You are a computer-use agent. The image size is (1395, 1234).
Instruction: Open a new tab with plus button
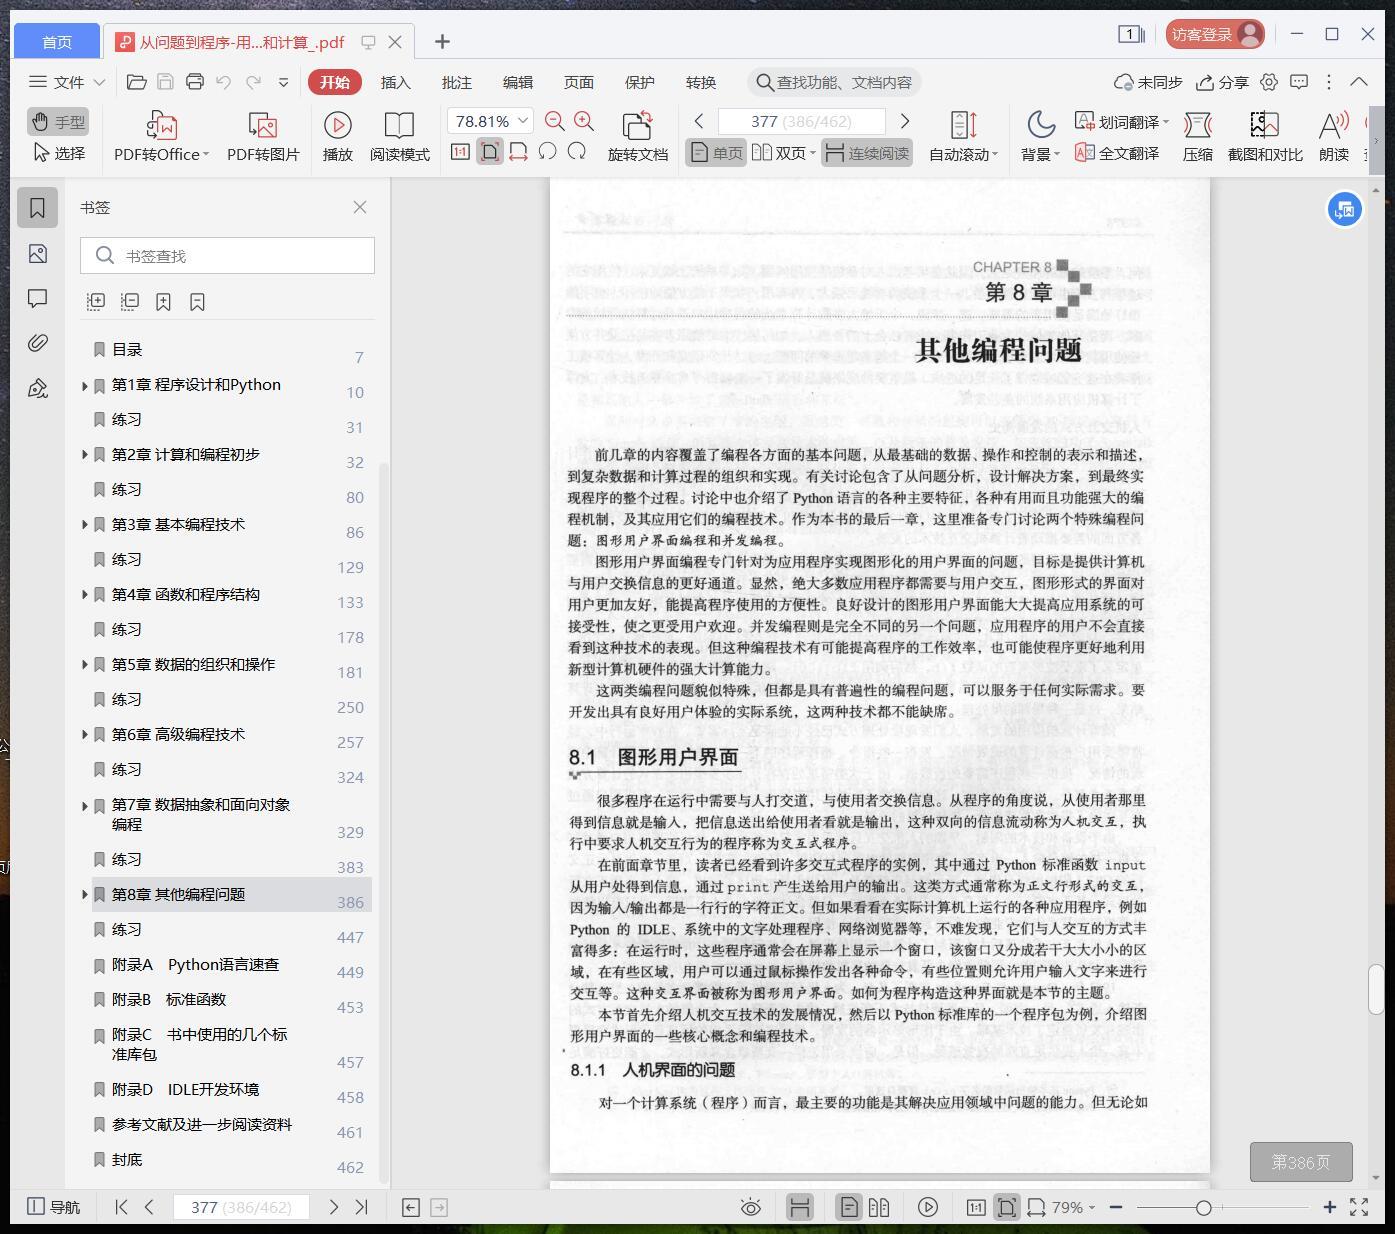pyautogui.click(x=442, y=41)
